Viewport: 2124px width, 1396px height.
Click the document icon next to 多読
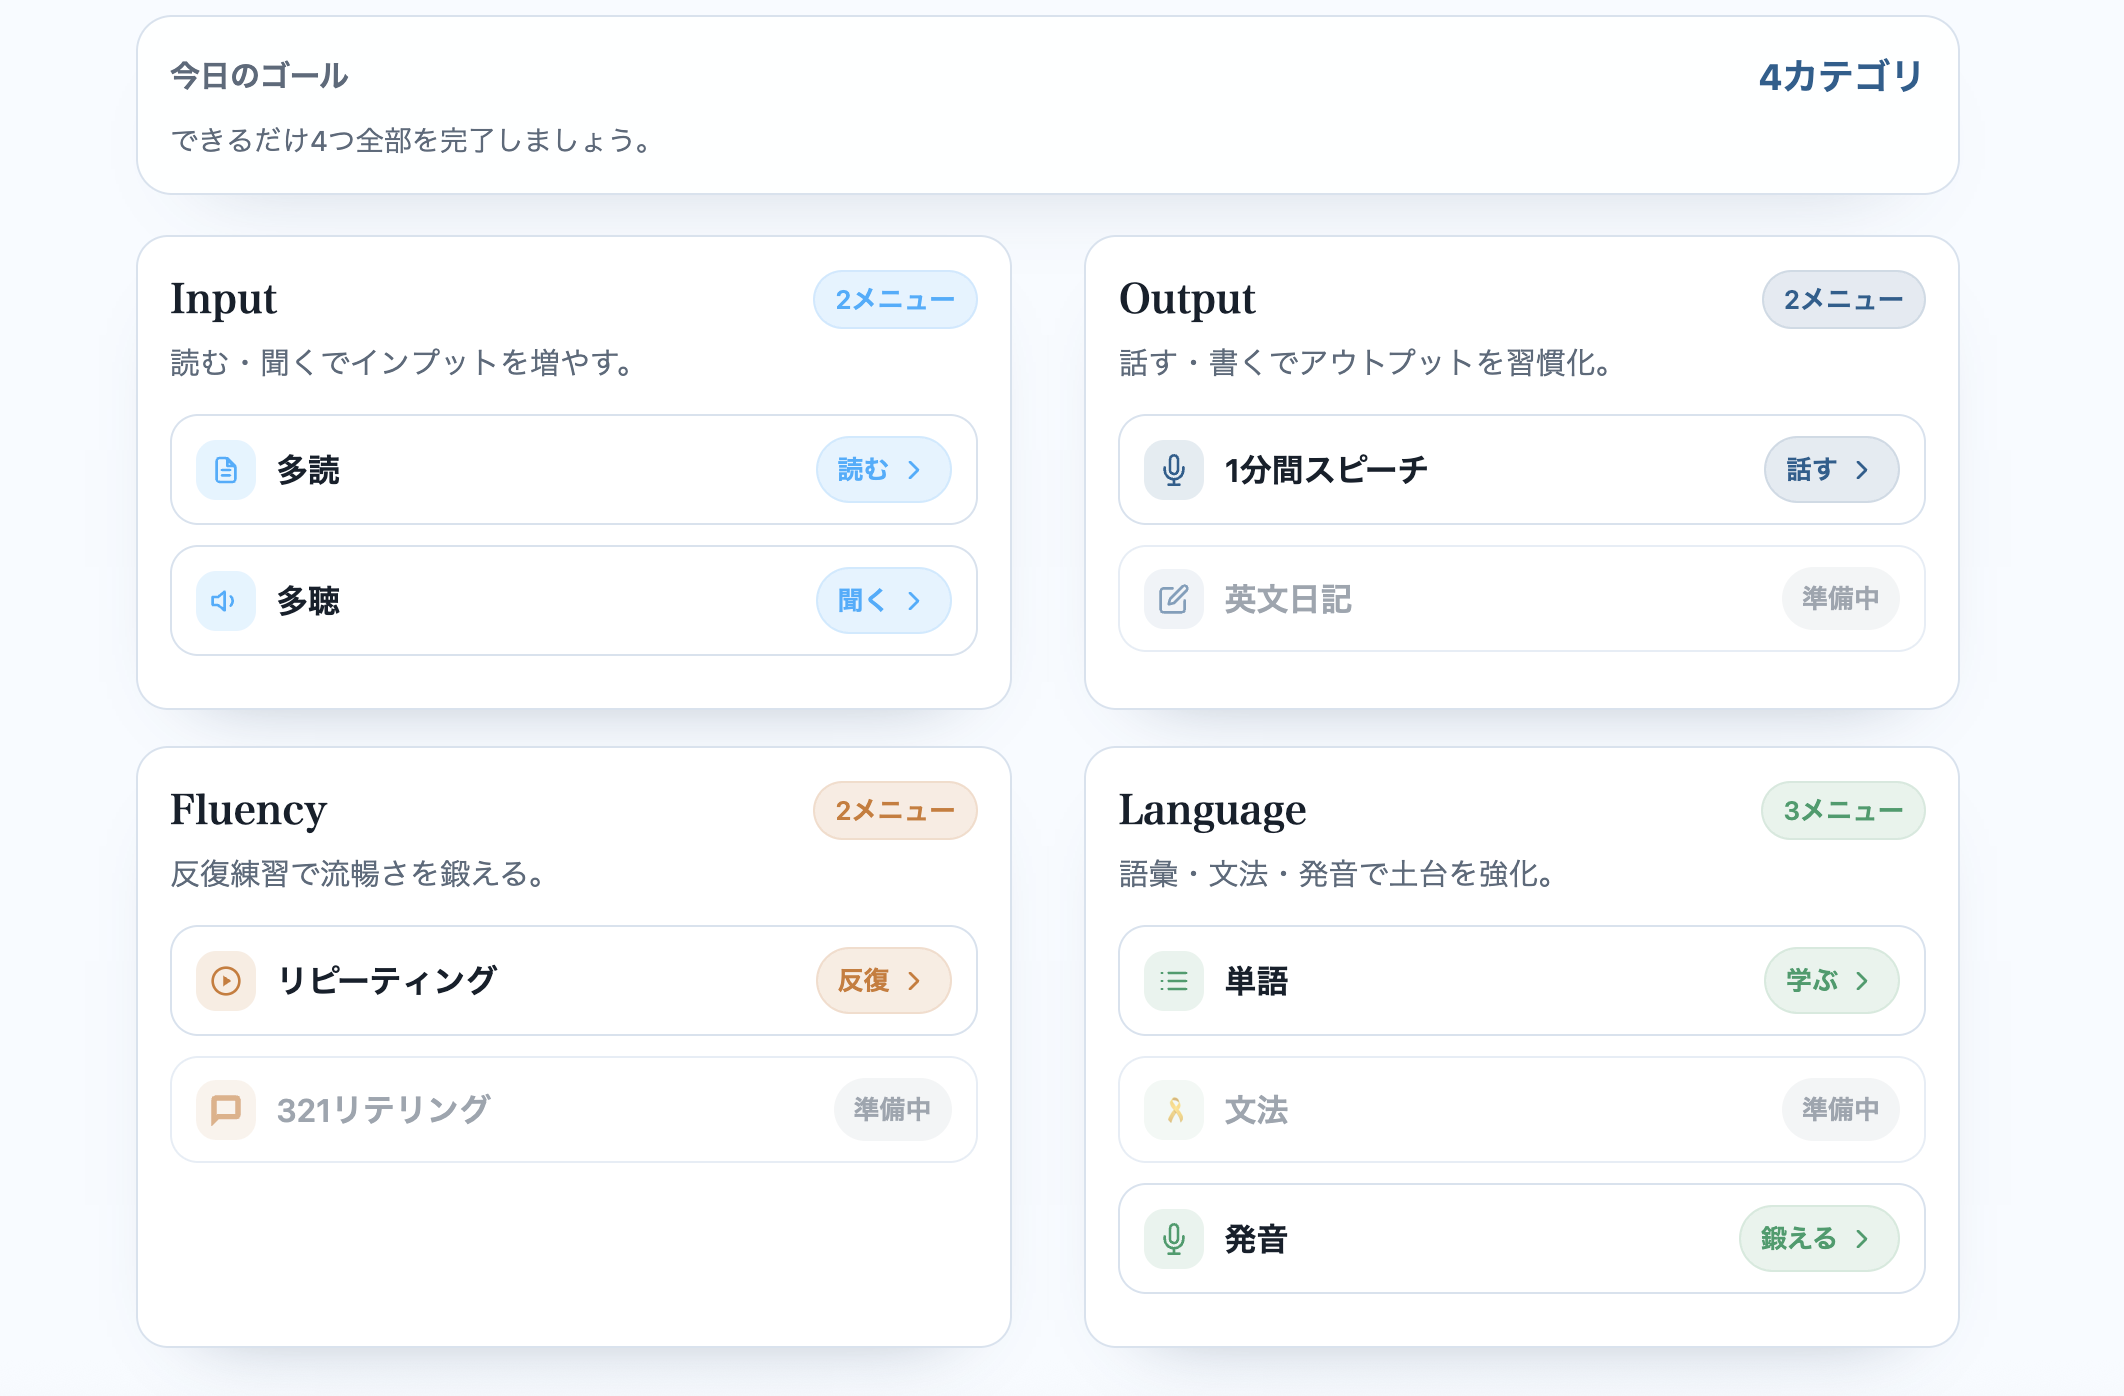click(x=225, y=469)
